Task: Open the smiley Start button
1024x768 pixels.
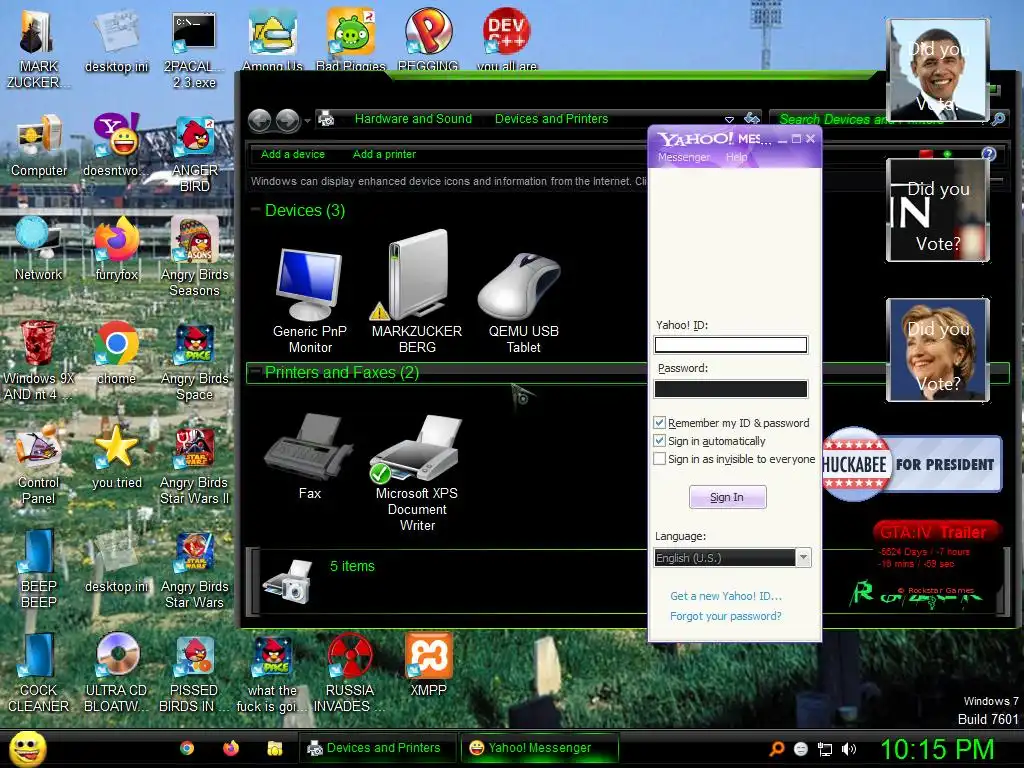Action: 27,748
